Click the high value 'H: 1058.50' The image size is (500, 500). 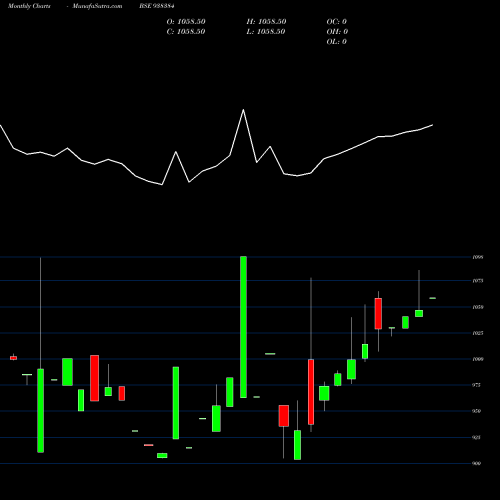pyautogui.click(x=266, y=22)
